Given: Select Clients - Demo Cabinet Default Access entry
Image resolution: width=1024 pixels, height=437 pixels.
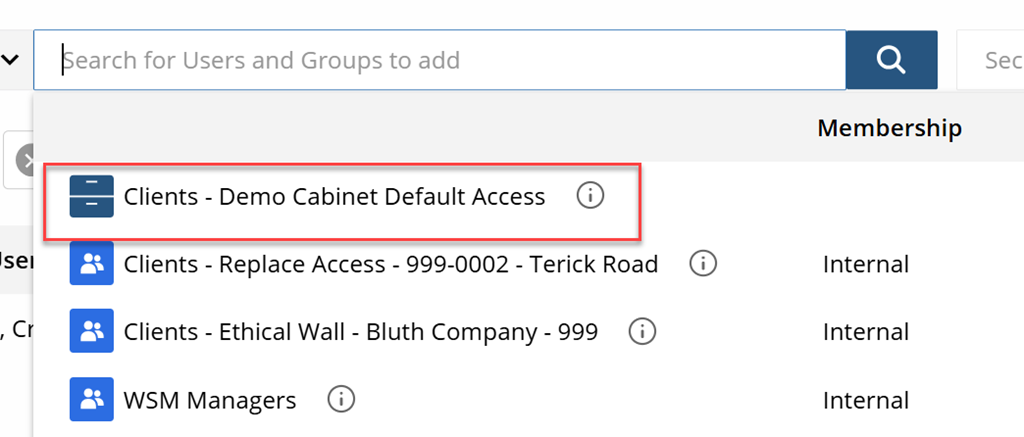Looking at the screenshot, I should (334, 196).
